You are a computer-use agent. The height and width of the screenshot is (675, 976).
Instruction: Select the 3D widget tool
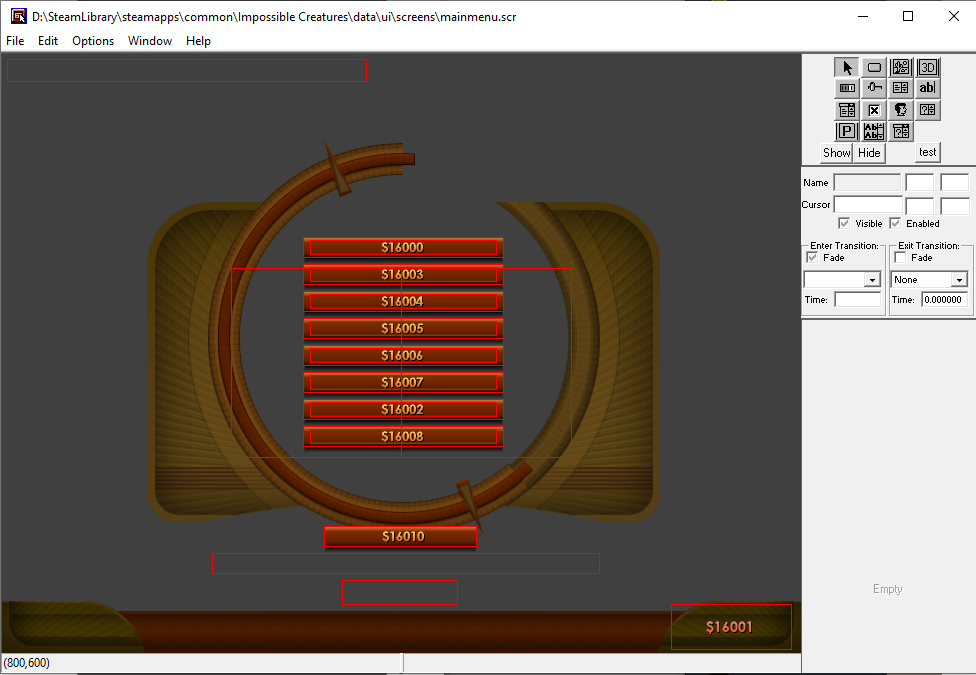click(x=927, y=67)
